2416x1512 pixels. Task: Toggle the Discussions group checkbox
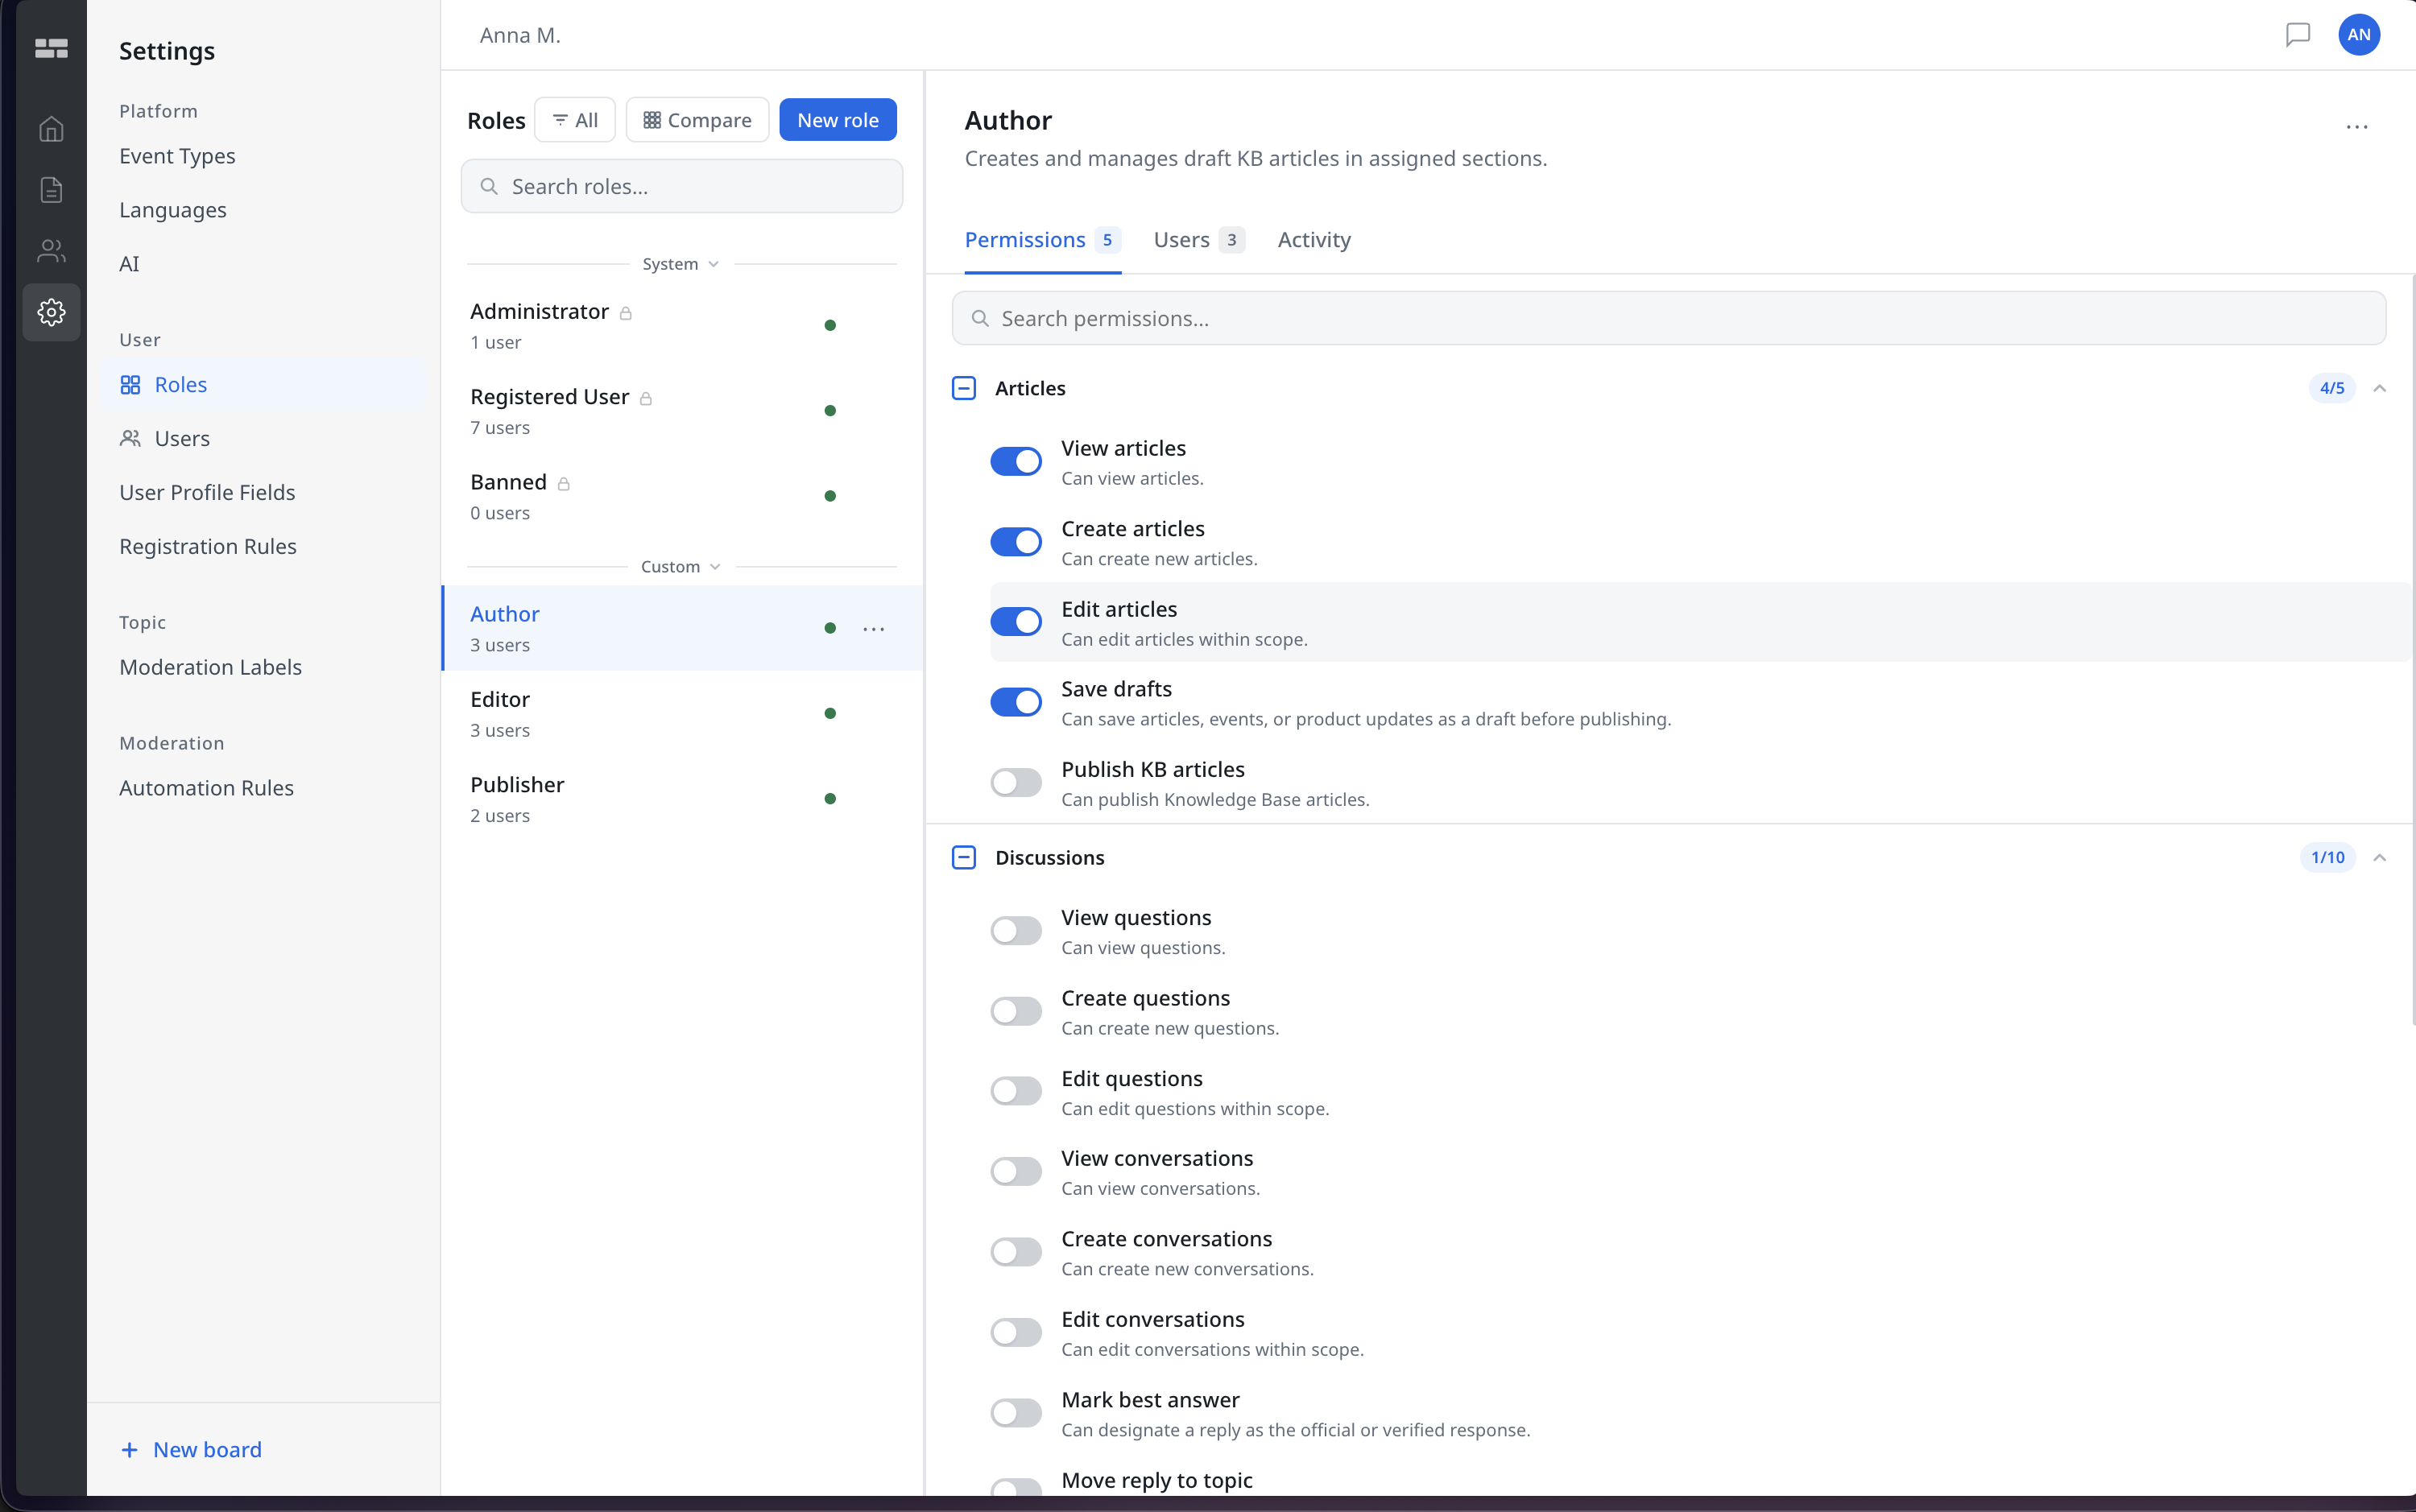point(964,857)
